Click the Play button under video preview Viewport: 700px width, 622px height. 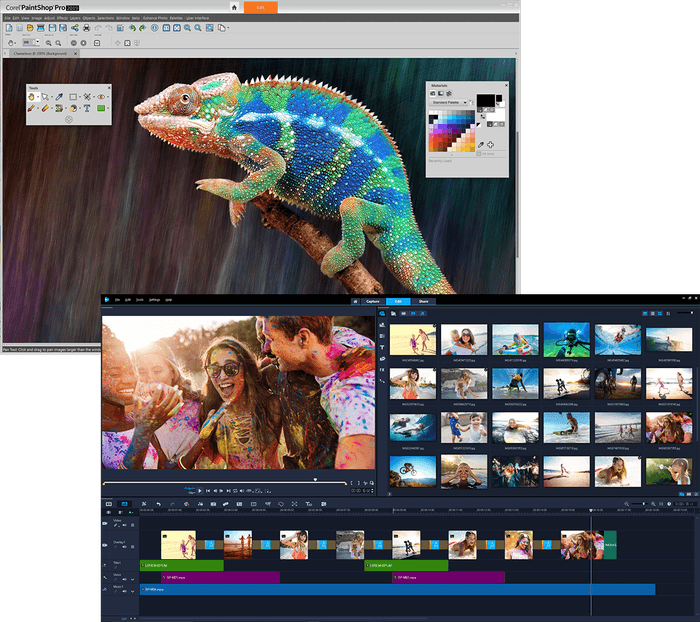point(199,490)
